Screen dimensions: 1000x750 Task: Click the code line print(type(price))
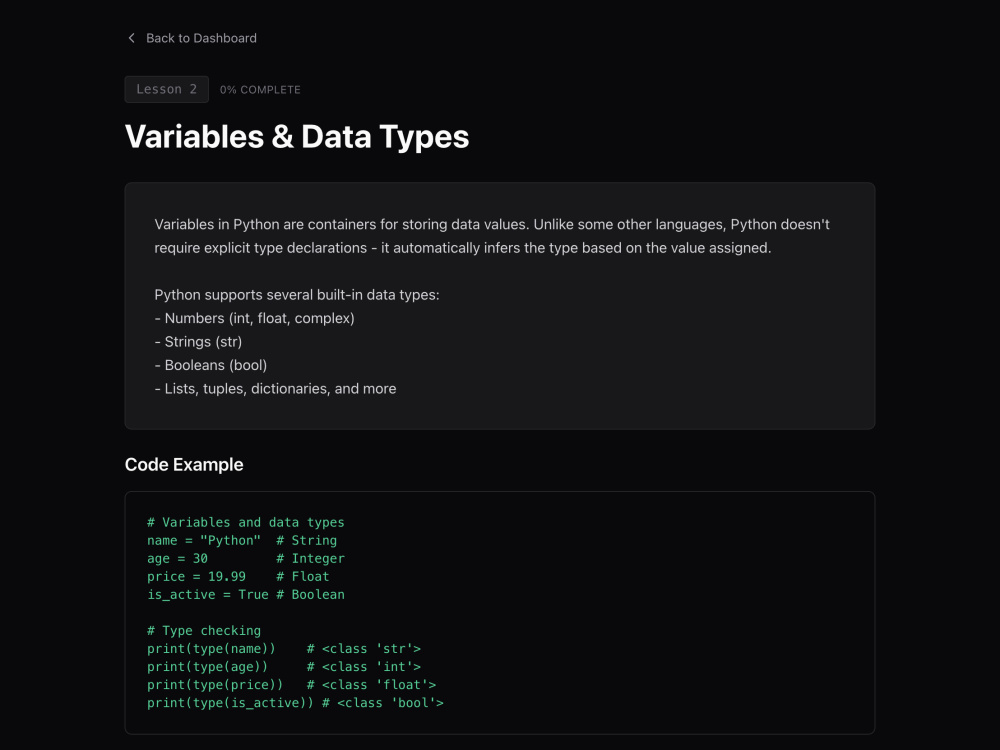coord(291,685)
